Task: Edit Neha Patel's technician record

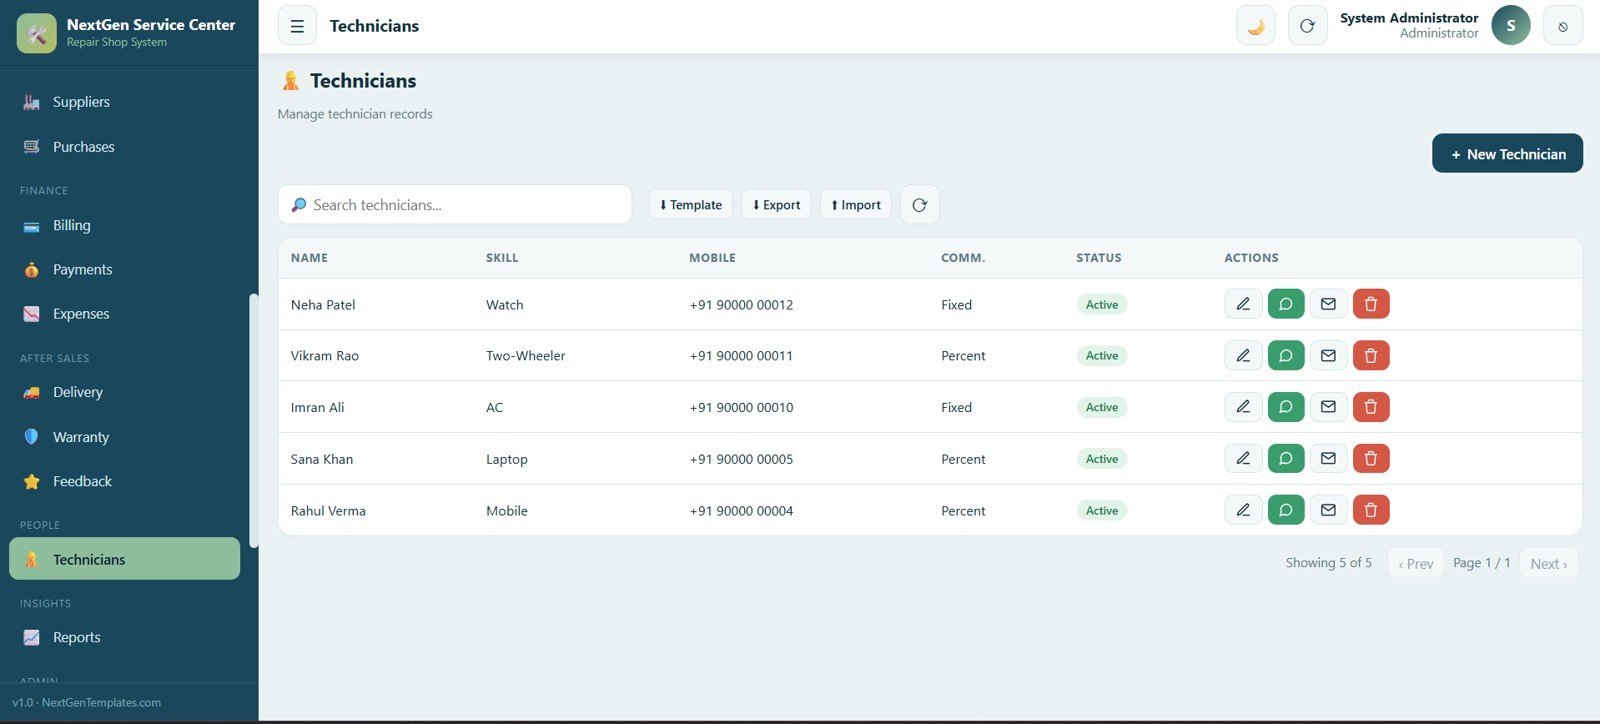Action: coord(1243,304)
